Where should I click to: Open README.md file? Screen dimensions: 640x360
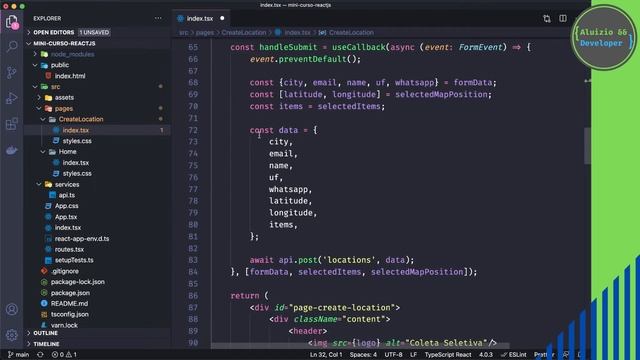pos(69,304)
